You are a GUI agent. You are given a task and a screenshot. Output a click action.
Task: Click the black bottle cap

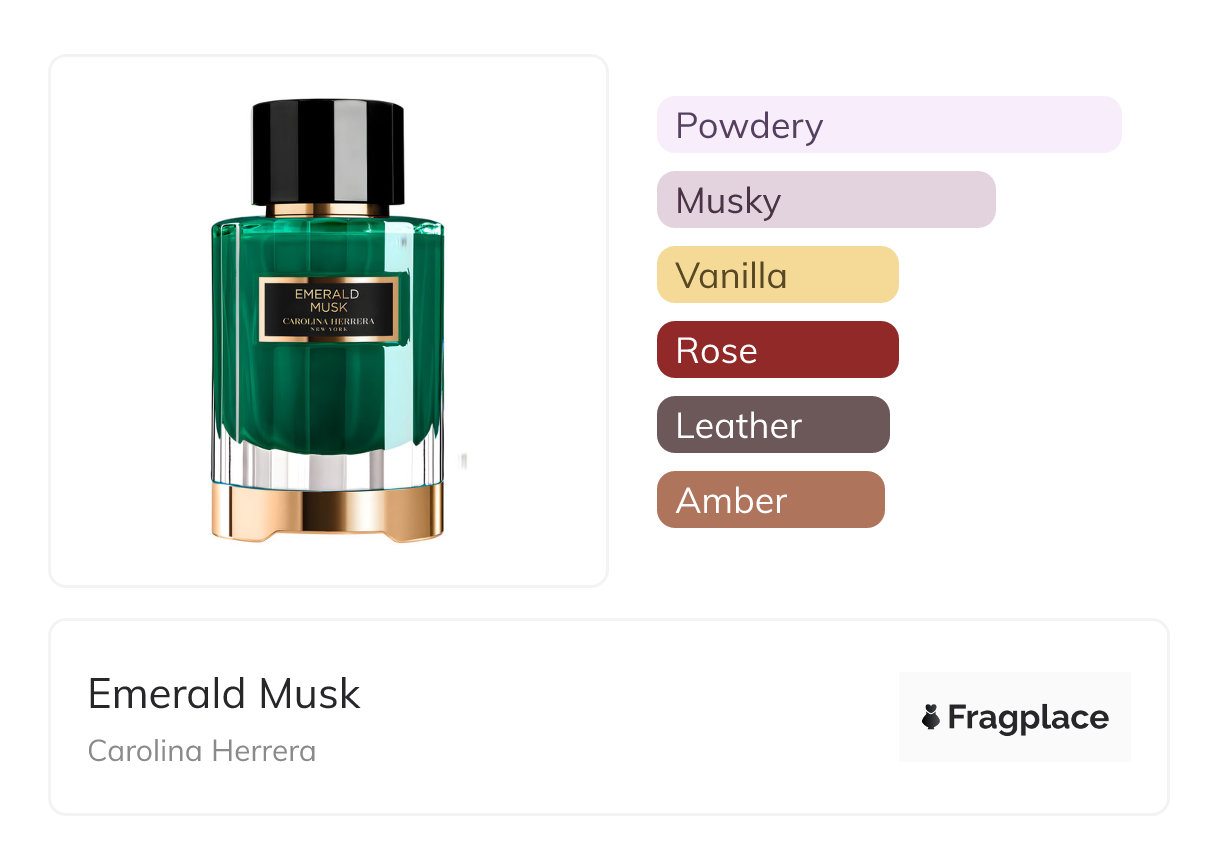click(328, 151)
